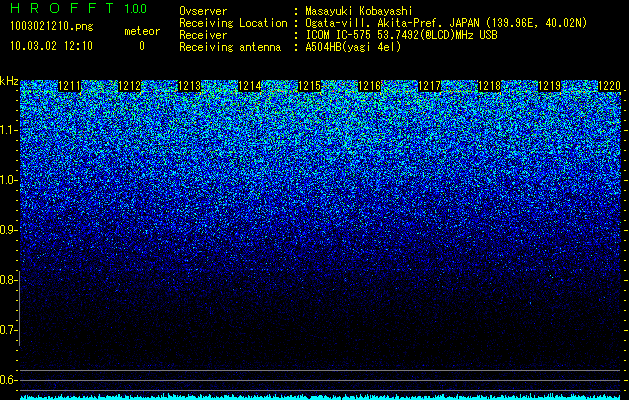Screen dimensions: 629x400
Task: Click the 1.0 frequency axis label
Action: (8, 180)
